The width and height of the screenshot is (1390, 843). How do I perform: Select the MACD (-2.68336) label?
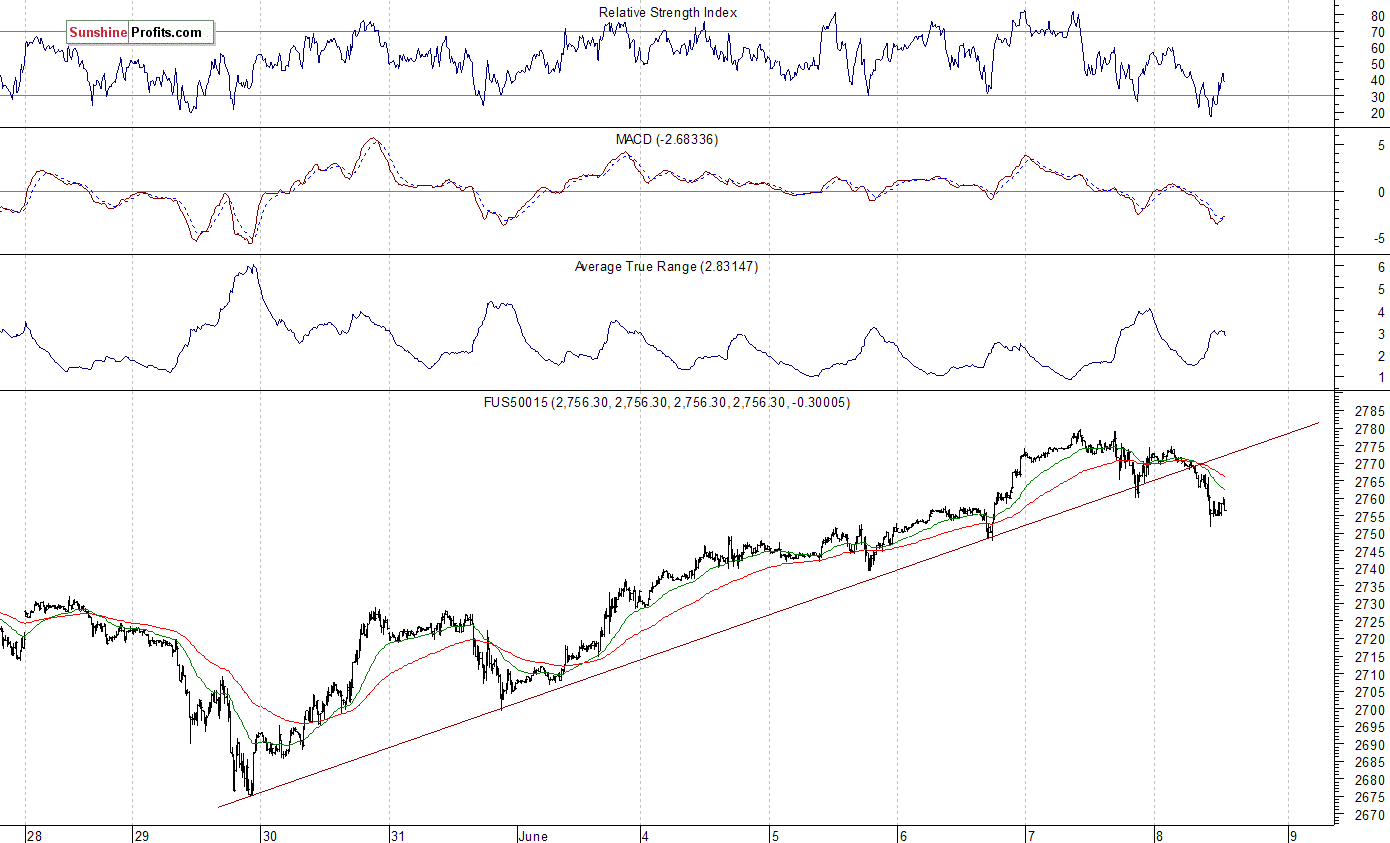coord(667,139)
